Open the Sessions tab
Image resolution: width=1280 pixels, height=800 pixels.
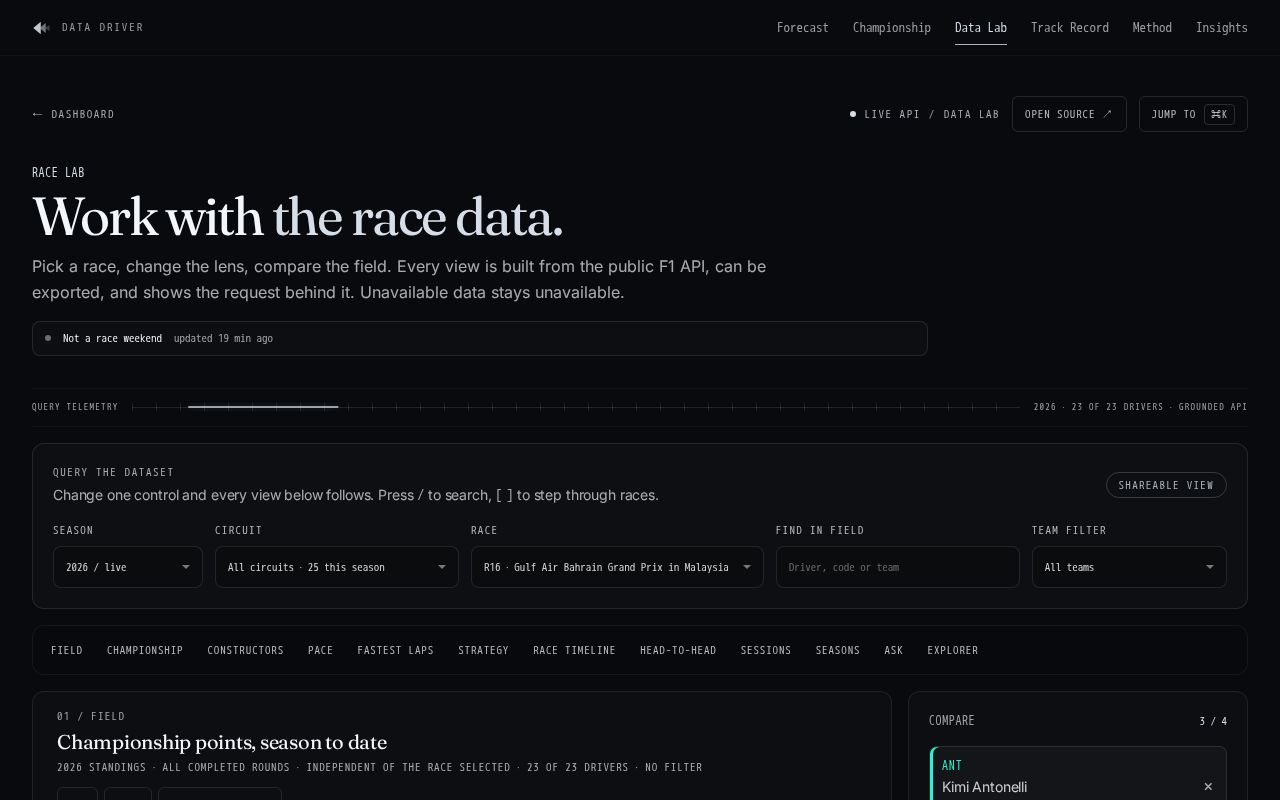(766, 650)
